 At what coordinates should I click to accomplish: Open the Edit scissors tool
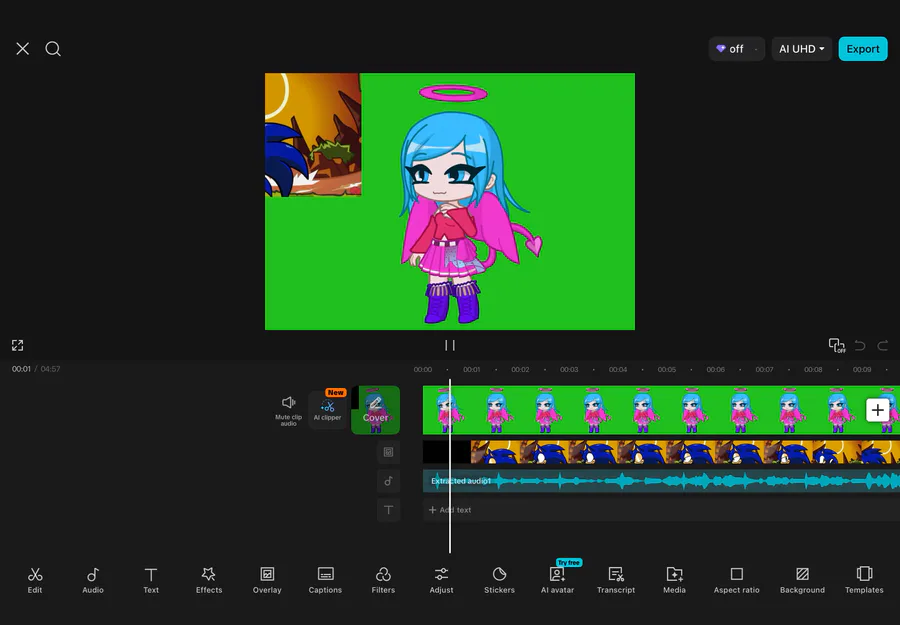tap(35, 580)
